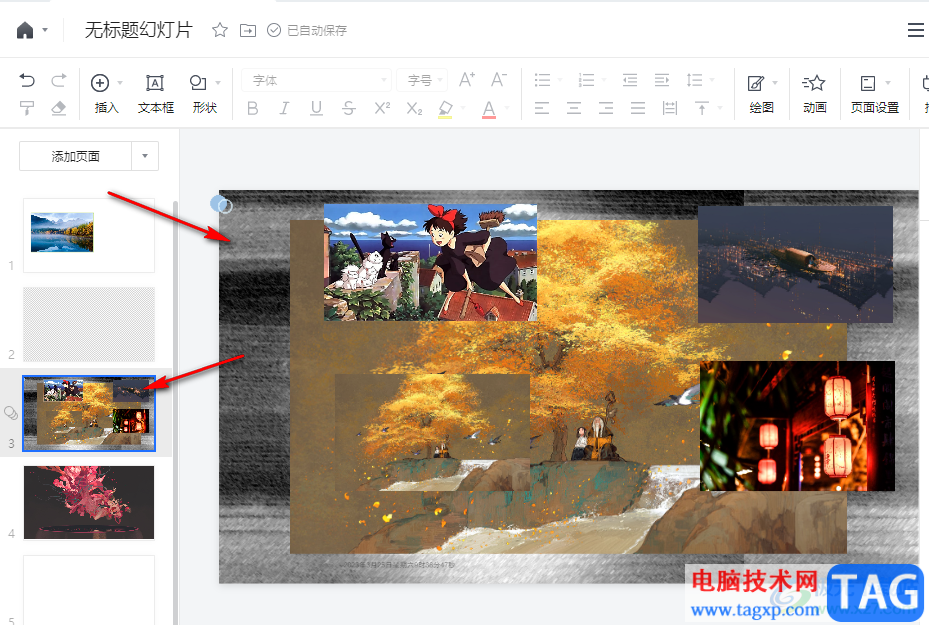Click the clear formatting eraser
Viewport: 929px width, 625px height.
pyautogui.click(x=59, y=108)
